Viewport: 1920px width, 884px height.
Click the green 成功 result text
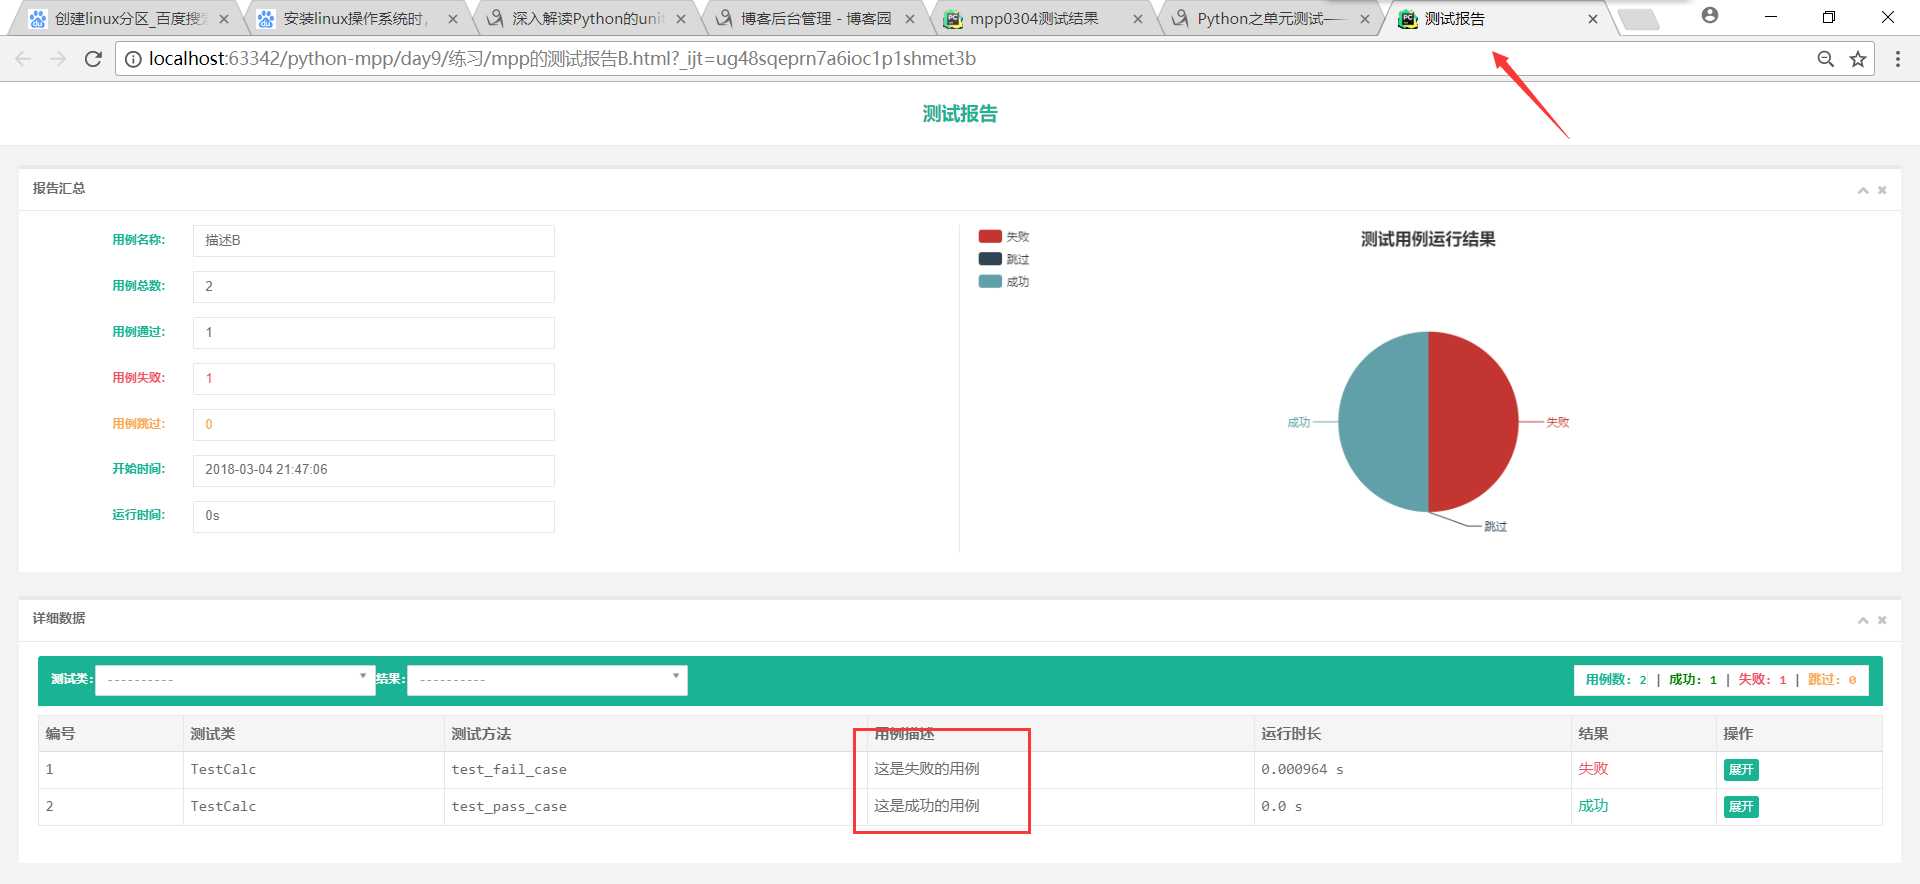pos(1593,806)
